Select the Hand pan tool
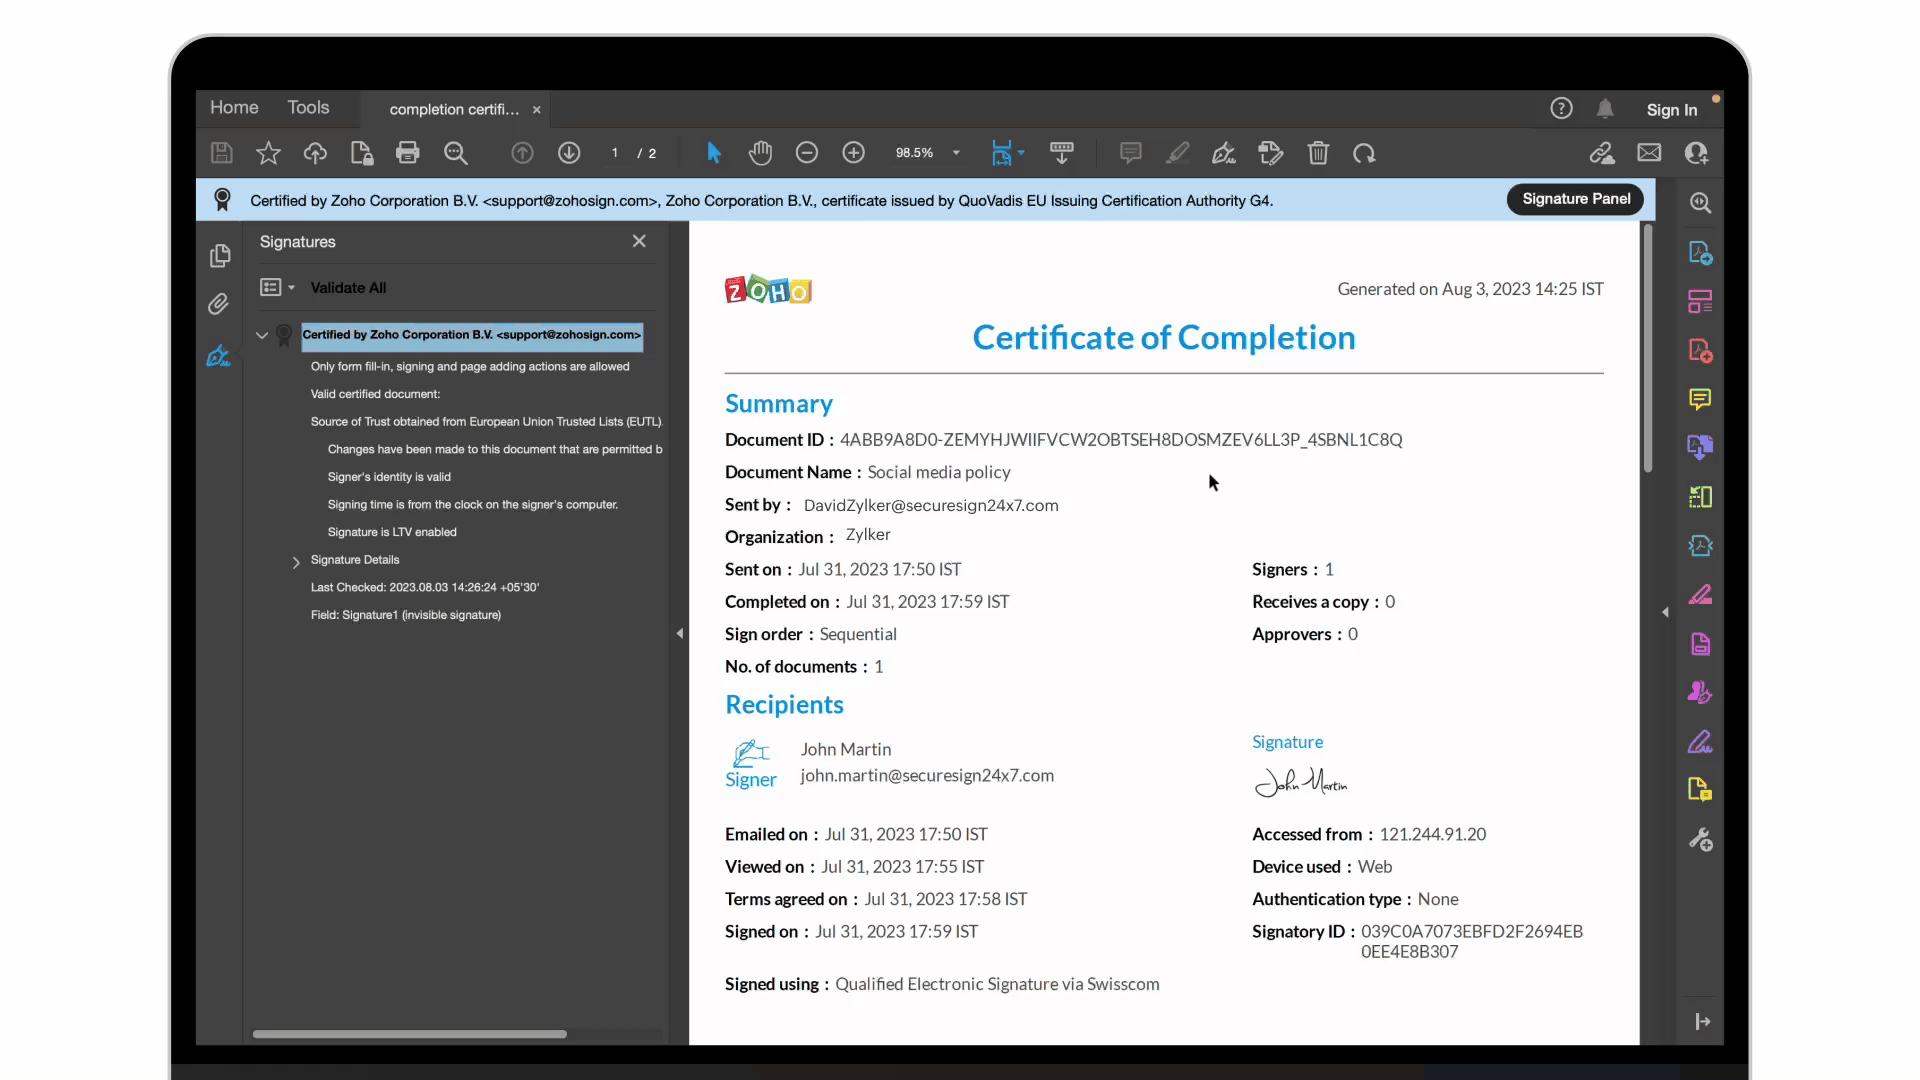 click(760, 153)
